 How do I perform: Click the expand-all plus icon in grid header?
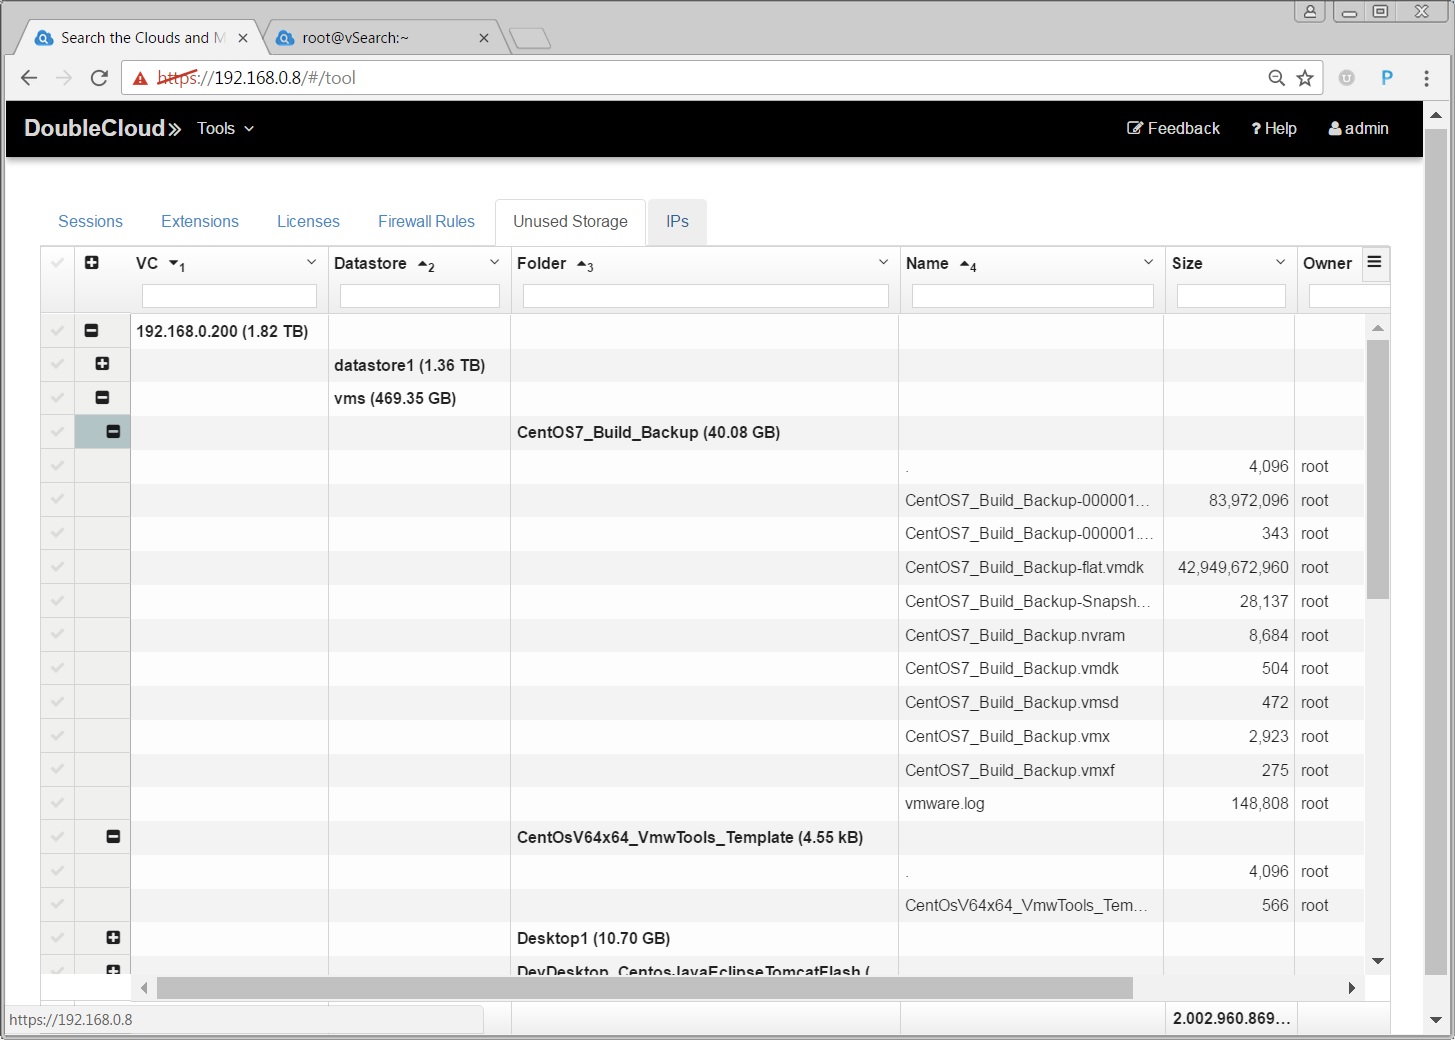(x=92, y=263)
